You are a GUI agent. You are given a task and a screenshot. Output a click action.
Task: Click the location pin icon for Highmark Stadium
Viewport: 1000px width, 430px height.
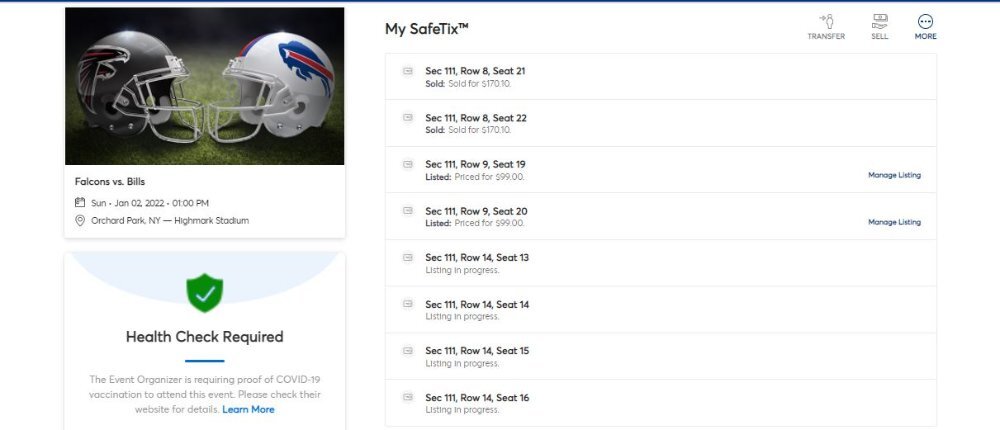80,221
